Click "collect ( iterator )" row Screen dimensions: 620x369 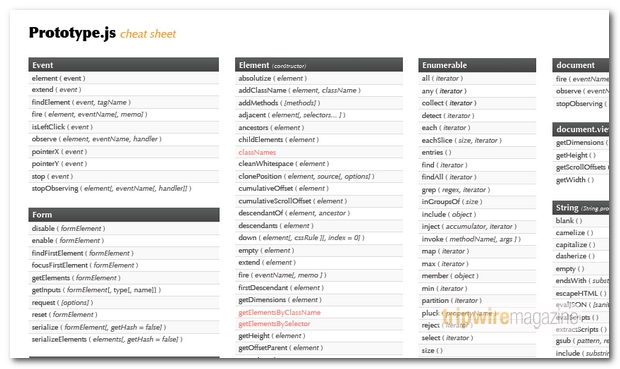pyautogui.click(x=477, y=103)
